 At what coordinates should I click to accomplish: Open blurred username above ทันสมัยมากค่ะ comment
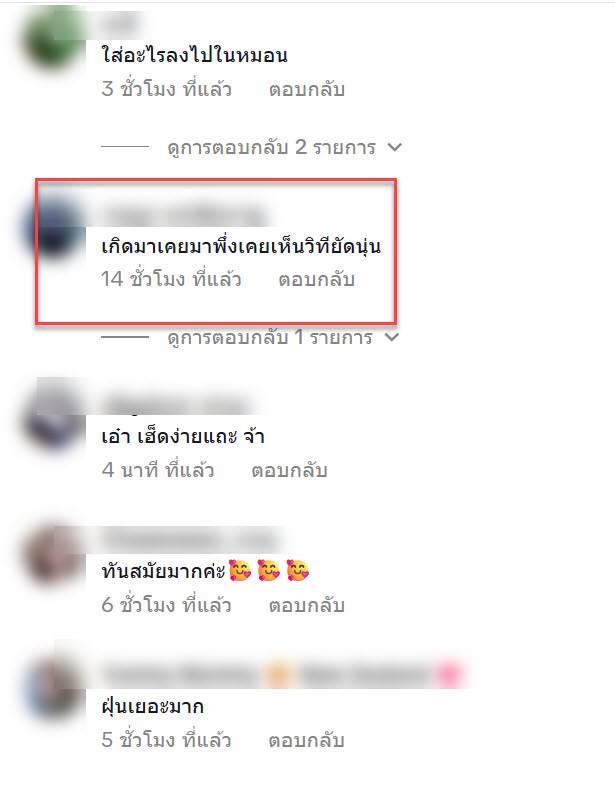(x=189, y=540)
